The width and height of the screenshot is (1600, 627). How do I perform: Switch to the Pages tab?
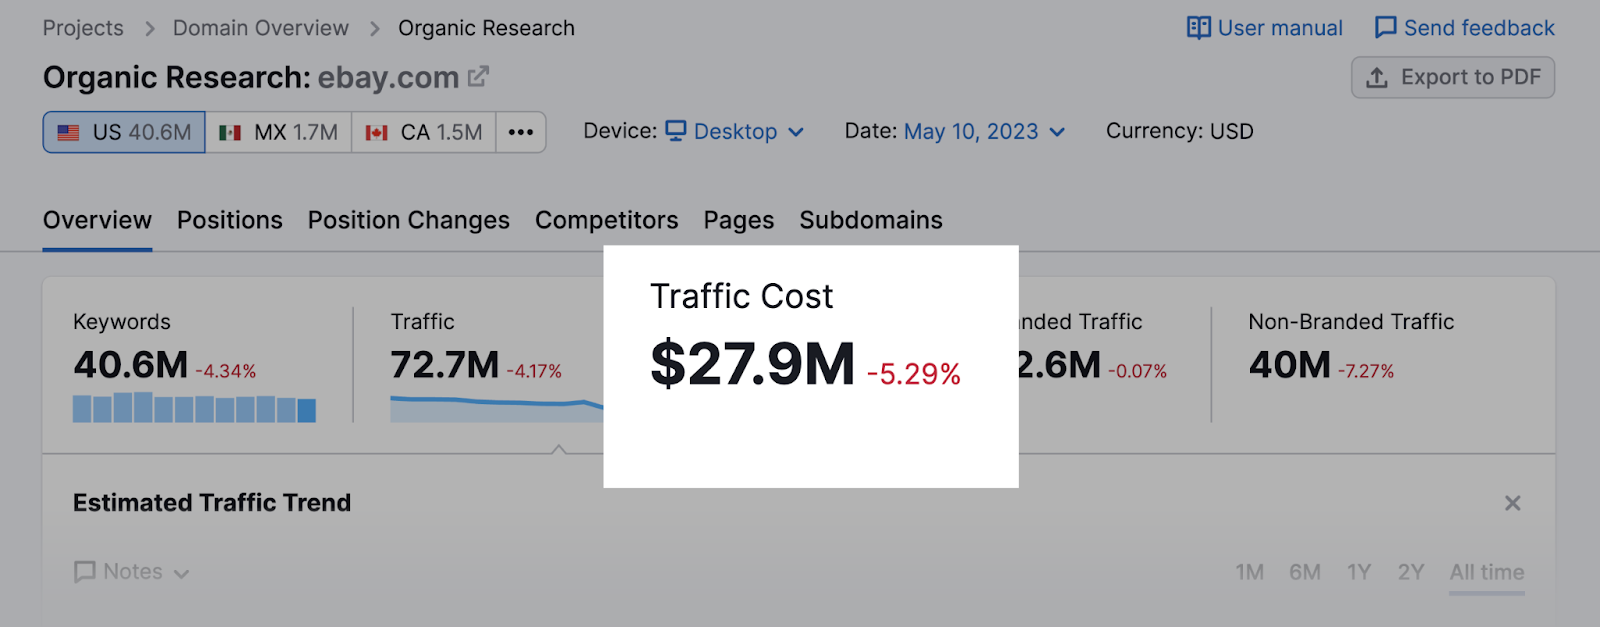(x=739, y=220)
